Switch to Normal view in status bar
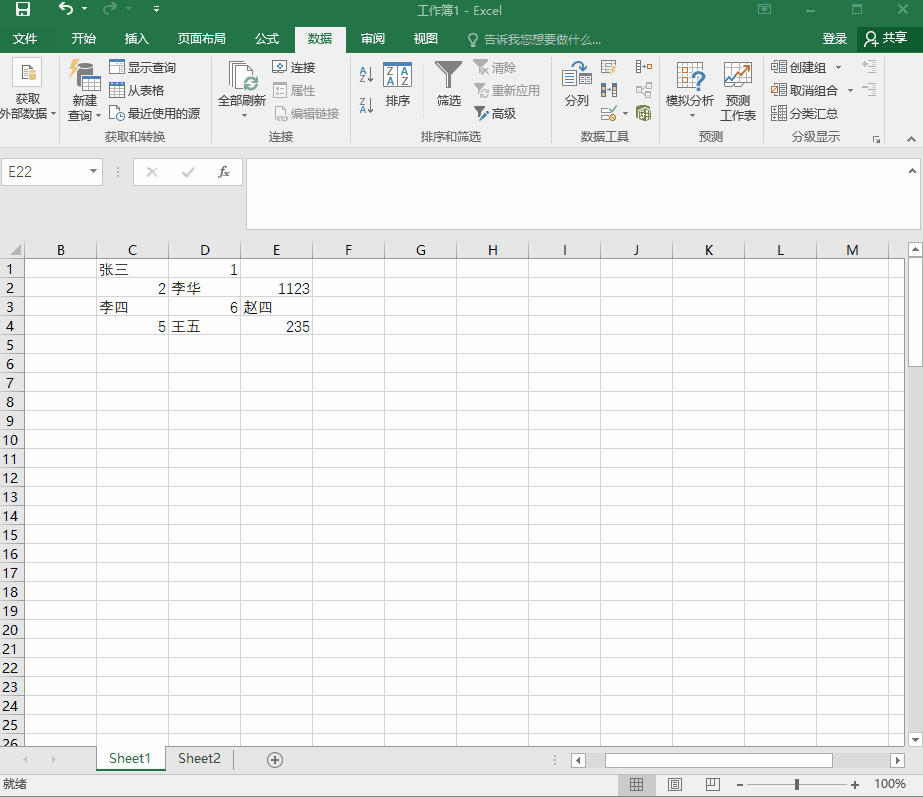The width and height of the screenshot is (923, 797). tap(636, 784)
